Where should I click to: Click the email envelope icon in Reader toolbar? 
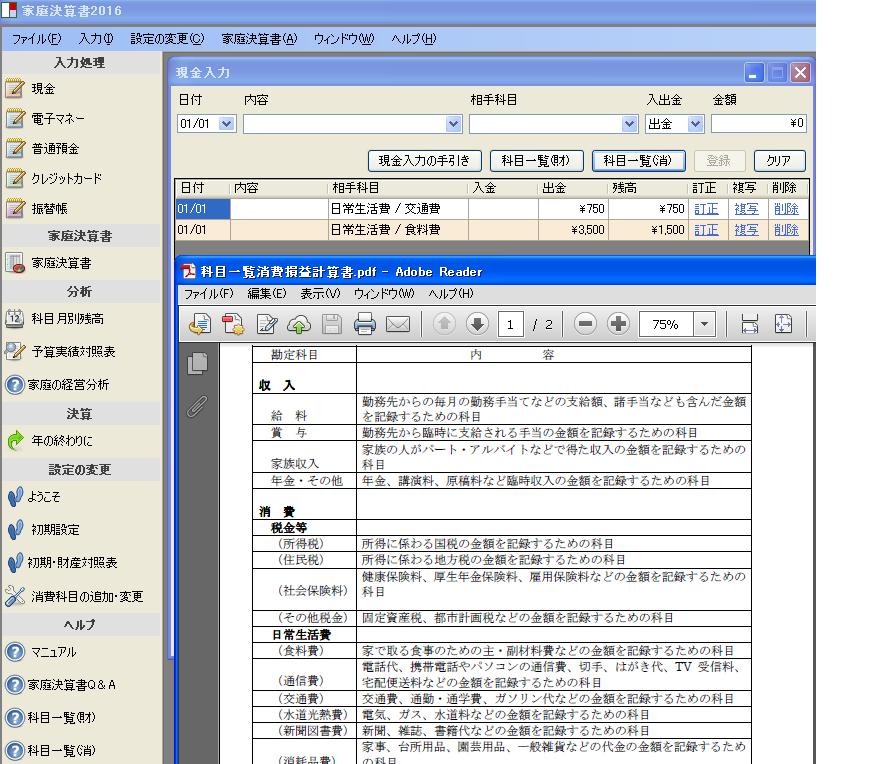click(398, 324)
